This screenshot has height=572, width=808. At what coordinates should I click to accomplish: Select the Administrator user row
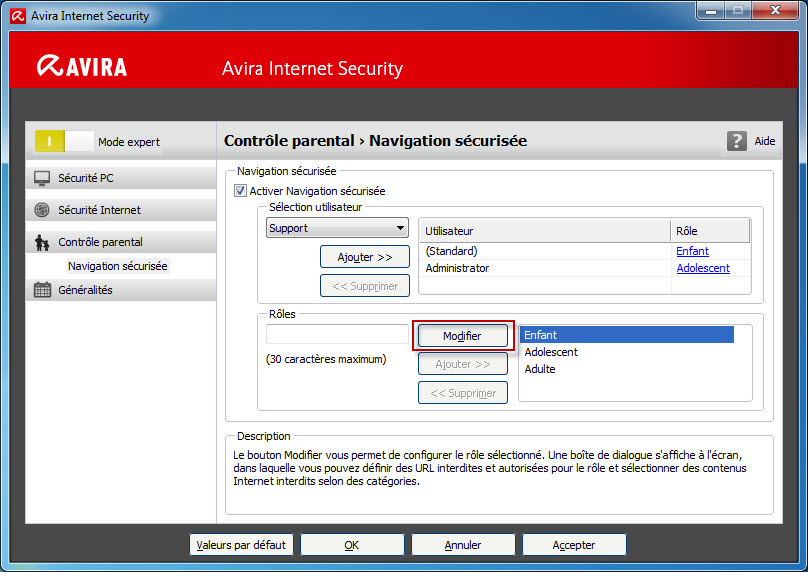pyautogui.click(x=585, y=268)
